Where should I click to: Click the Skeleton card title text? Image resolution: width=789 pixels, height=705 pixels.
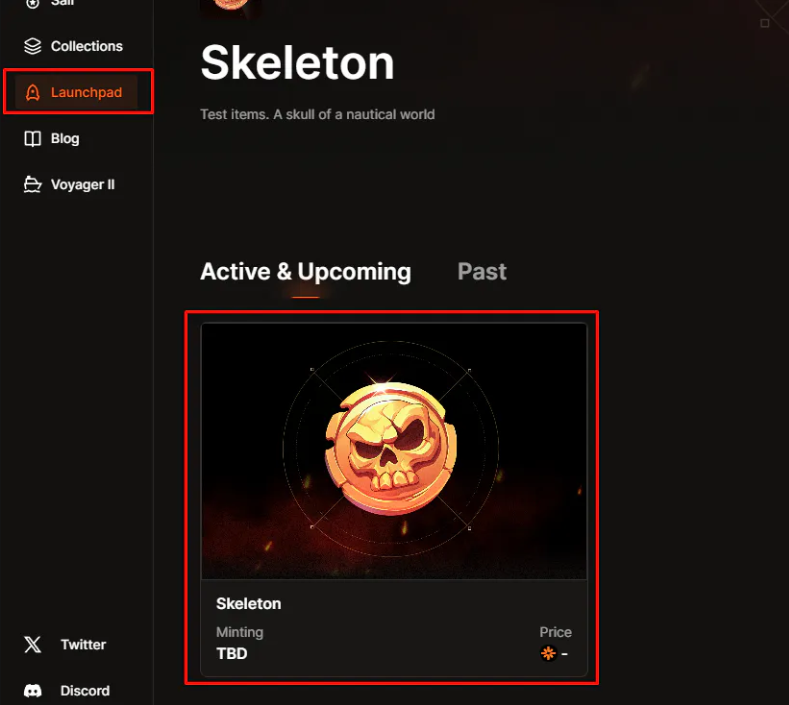click(x=249, y=603)
